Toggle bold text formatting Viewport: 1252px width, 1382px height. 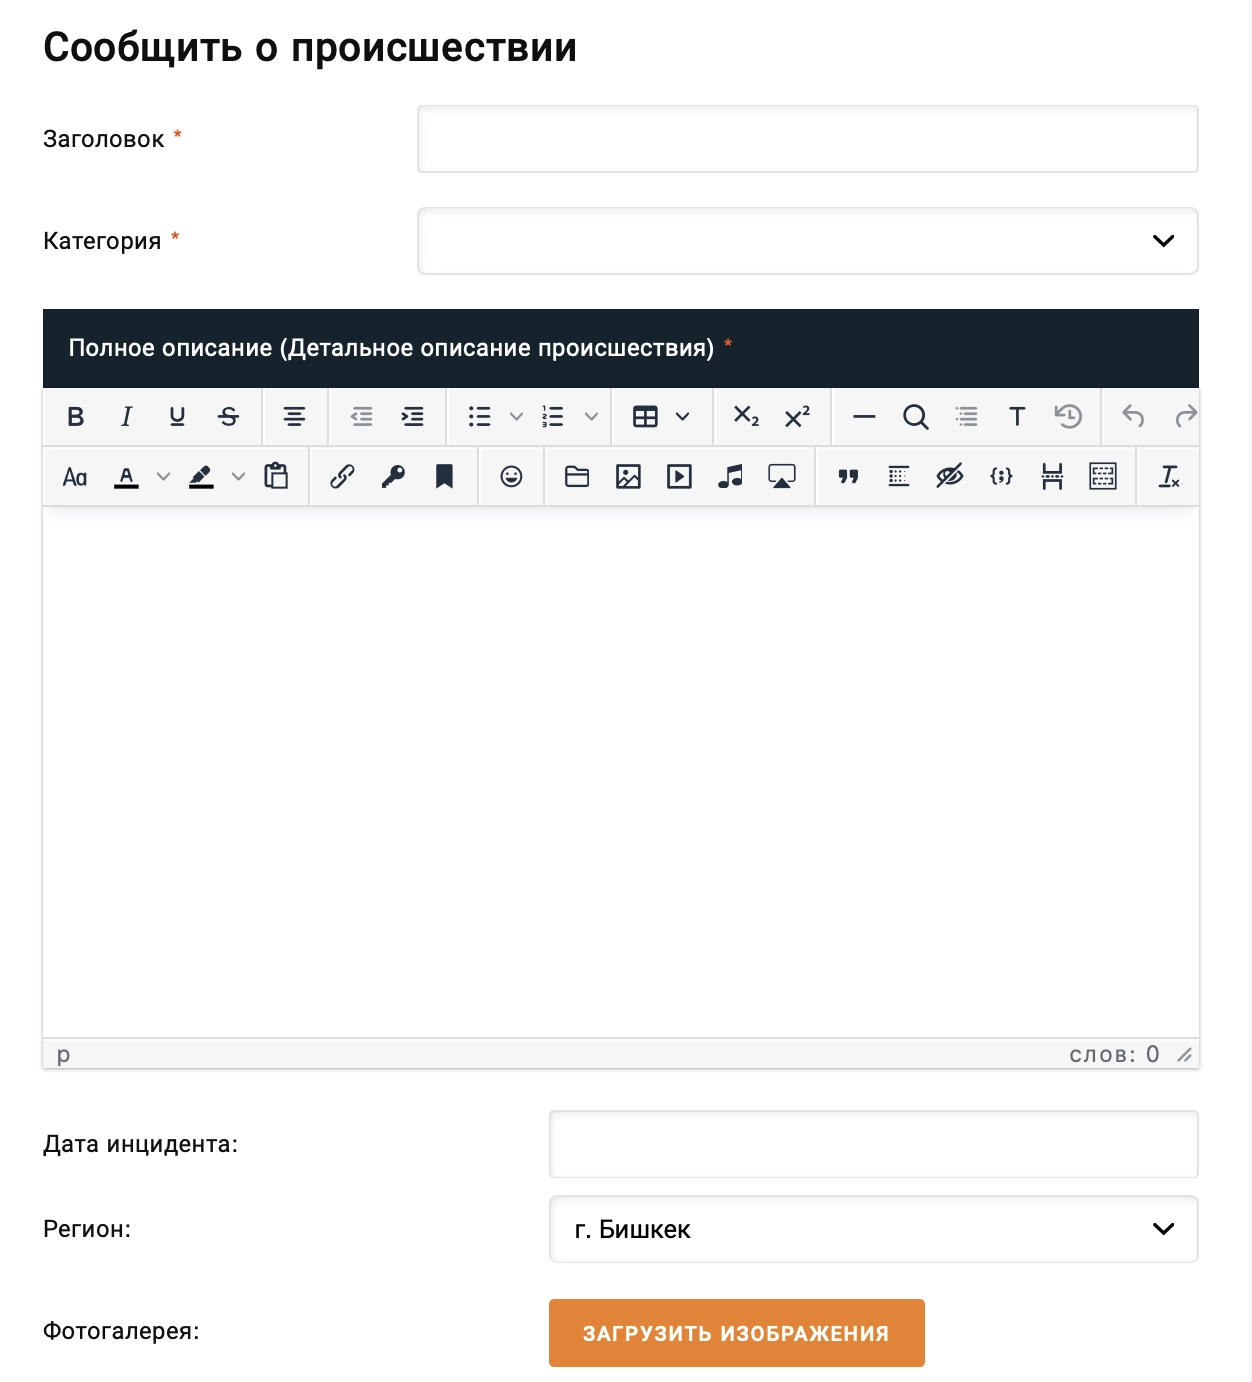(x=75, y=417)
